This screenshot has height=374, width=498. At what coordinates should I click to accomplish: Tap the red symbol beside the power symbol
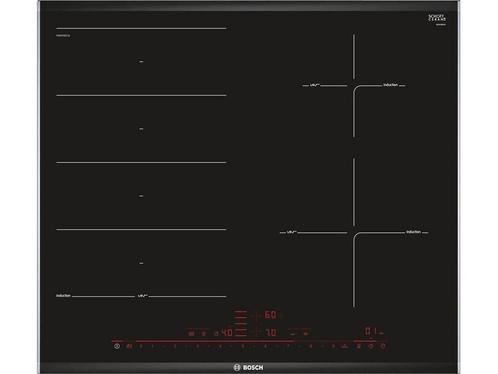(x=129, y=346)
